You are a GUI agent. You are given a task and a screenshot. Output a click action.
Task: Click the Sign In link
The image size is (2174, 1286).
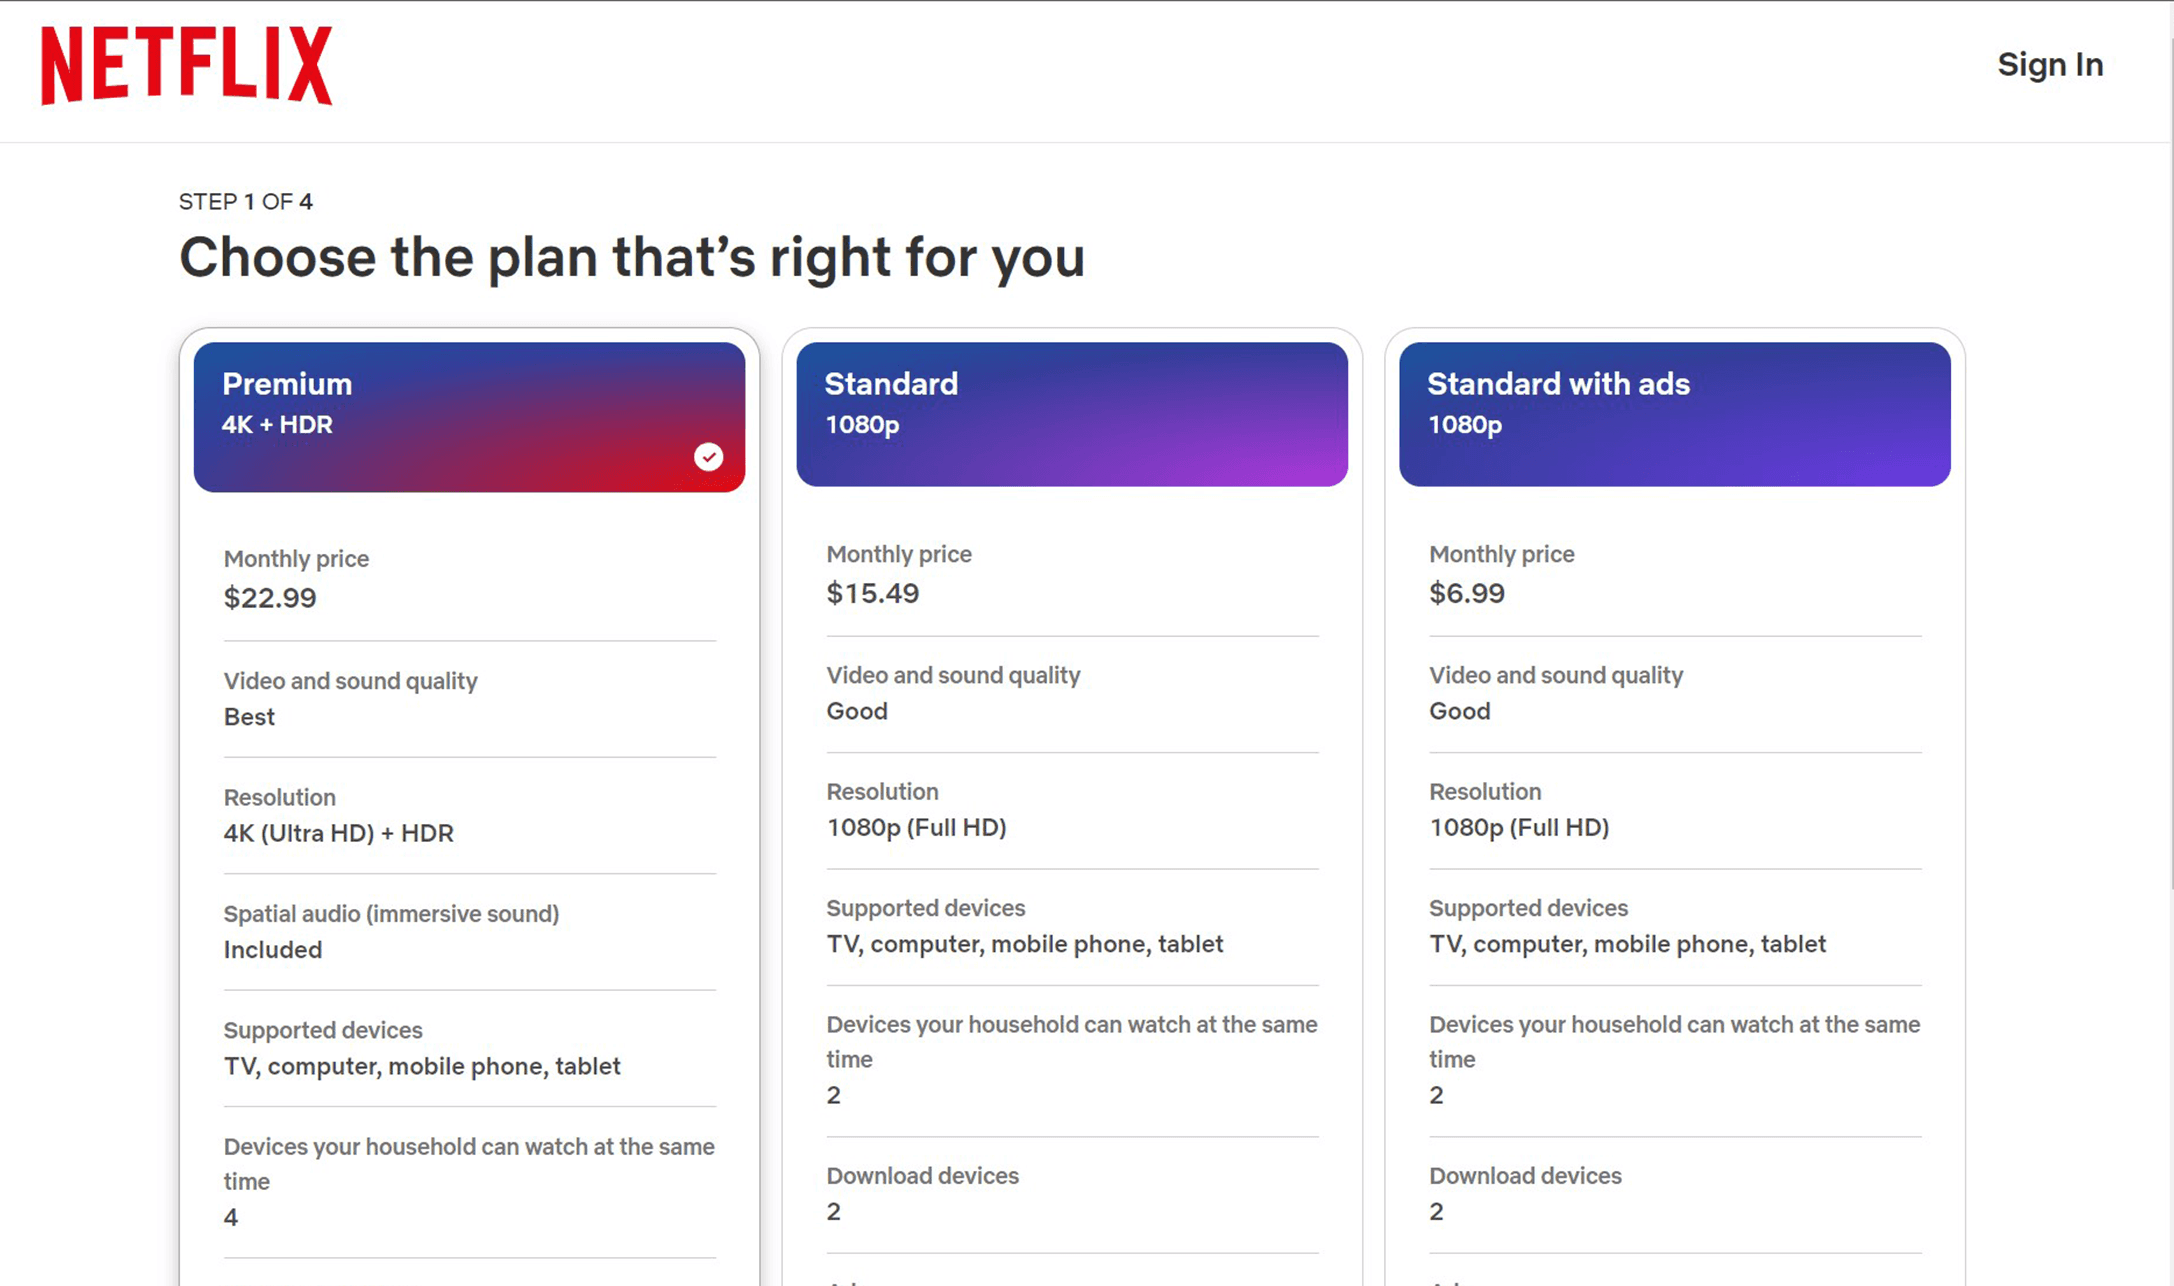[2050, 65]
